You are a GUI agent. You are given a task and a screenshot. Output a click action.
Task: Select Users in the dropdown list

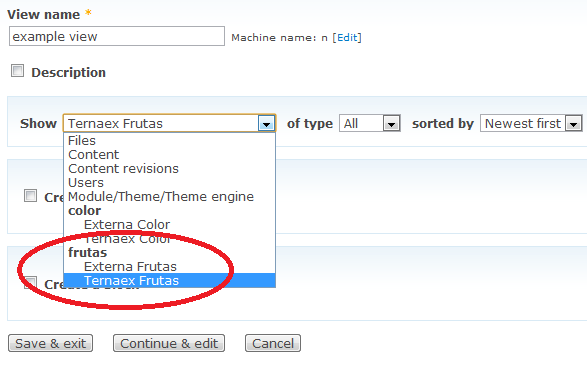point(170,182)
